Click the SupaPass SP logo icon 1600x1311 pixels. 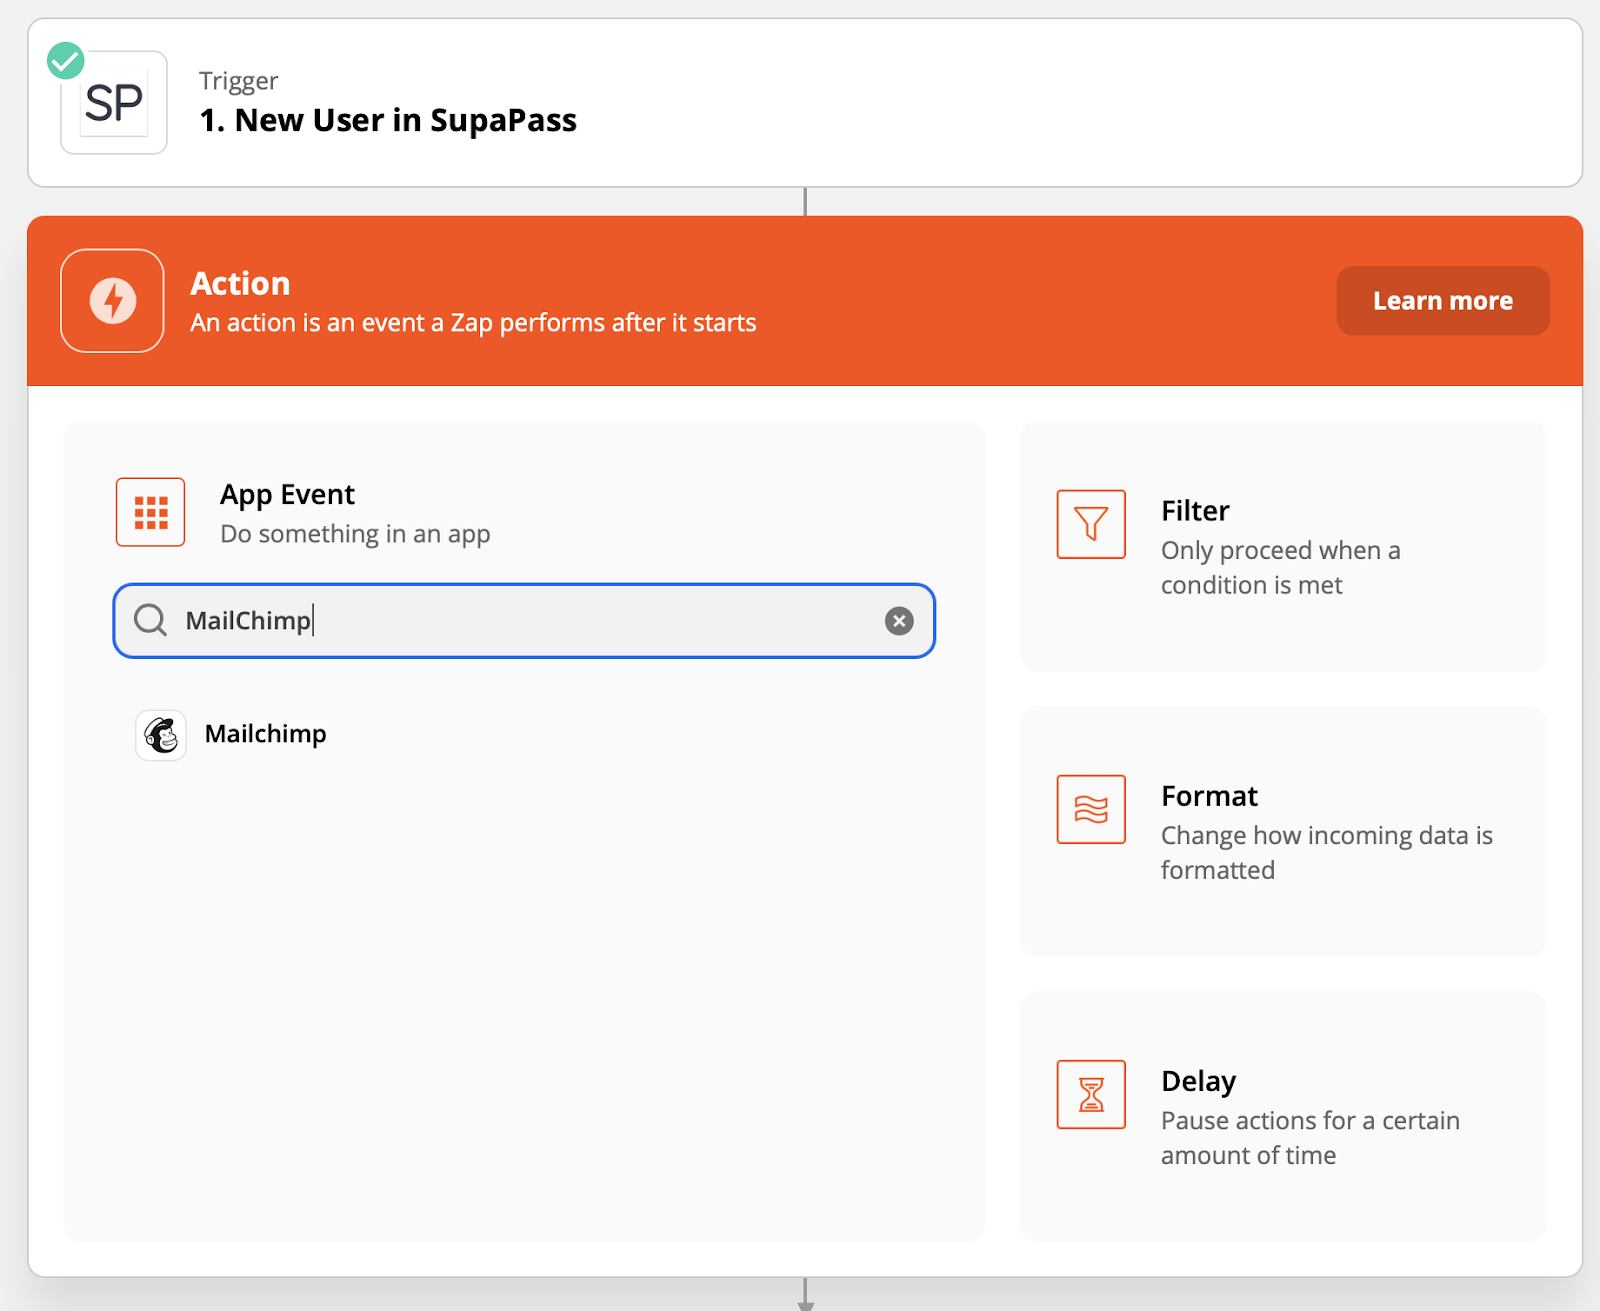tap(114, 103)
